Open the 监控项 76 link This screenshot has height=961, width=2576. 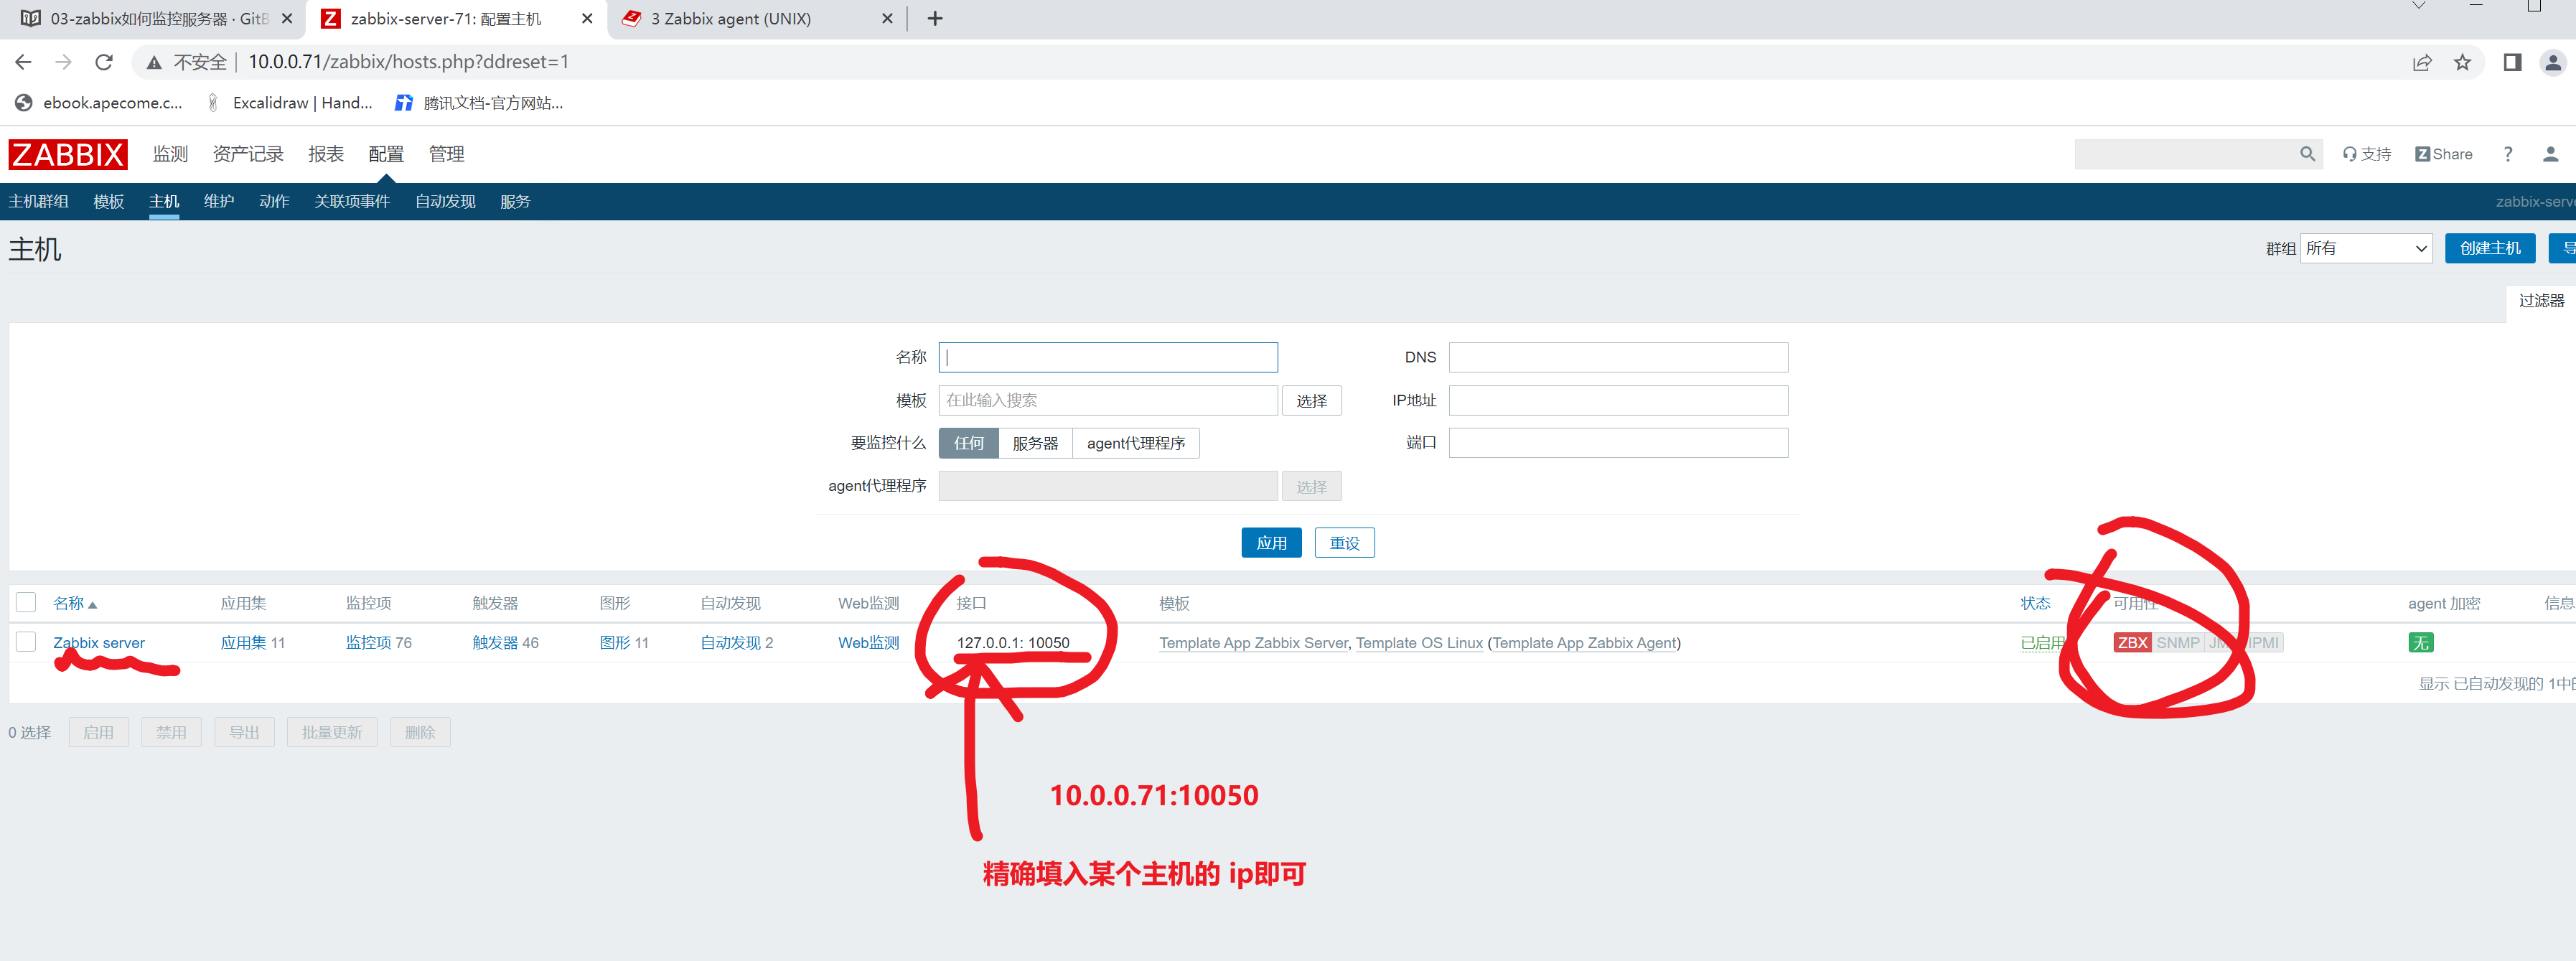(x=369, y=643)
